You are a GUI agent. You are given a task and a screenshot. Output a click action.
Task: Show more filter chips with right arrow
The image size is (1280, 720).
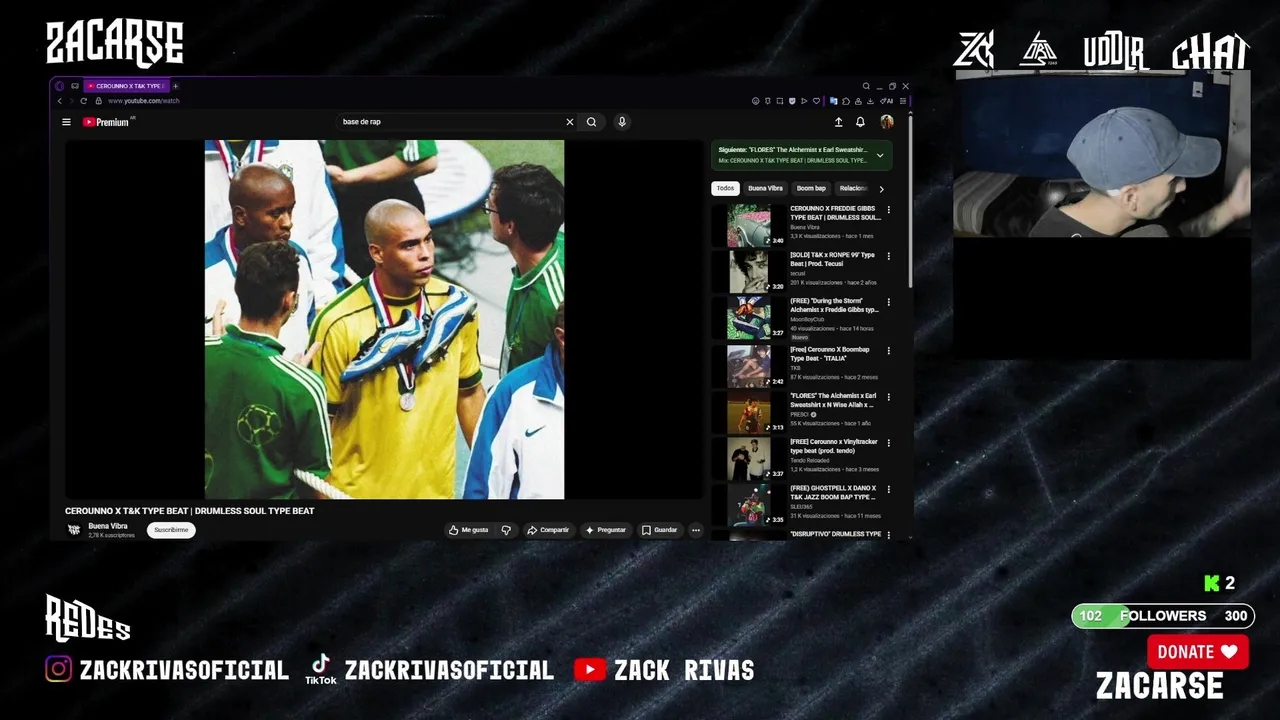[x=881, y=189]
